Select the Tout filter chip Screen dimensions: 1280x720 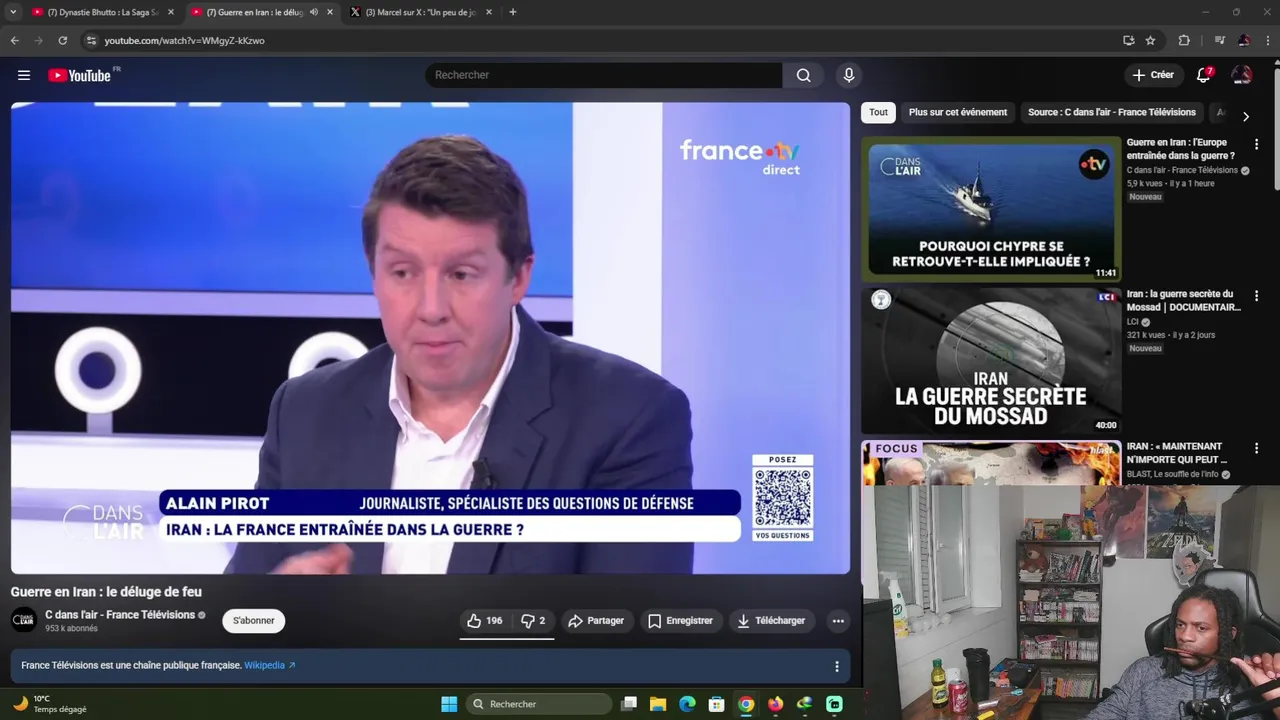(x=878, y=112)
